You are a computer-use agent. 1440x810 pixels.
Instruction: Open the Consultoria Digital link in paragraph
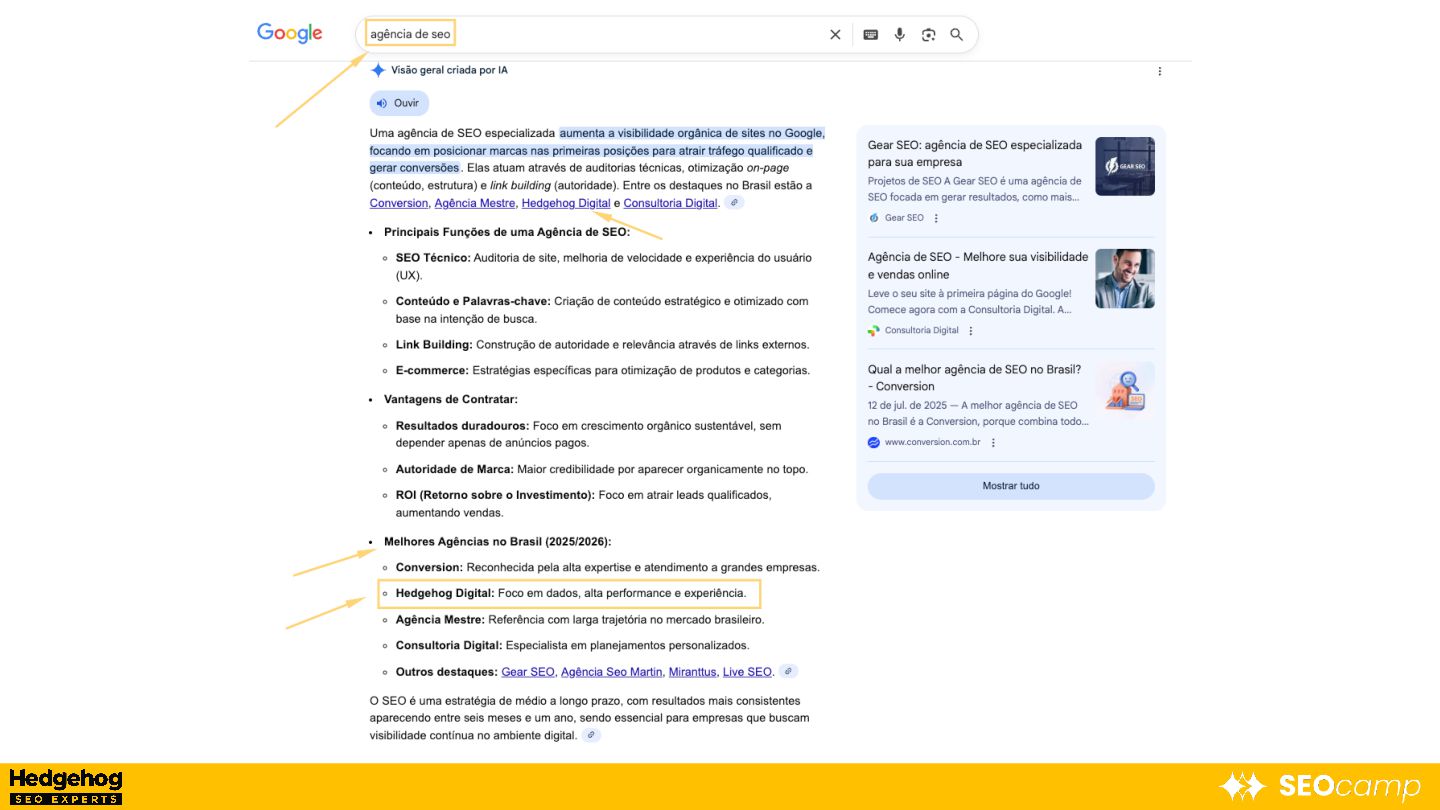pos(670,203)
